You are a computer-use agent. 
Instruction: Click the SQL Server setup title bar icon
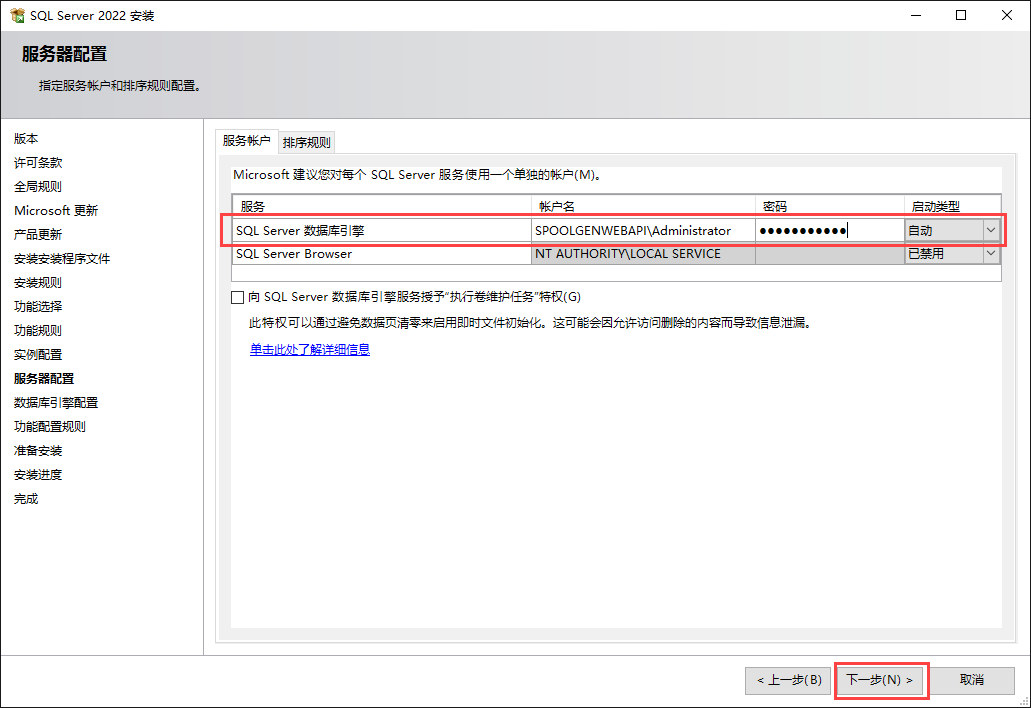[x=17, y=16]
